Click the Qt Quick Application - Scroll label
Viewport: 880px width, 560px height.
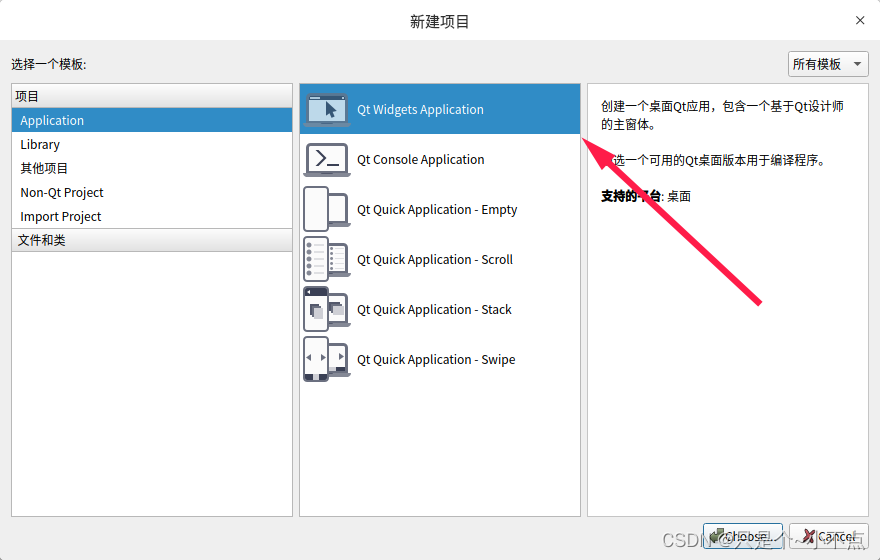435,259
